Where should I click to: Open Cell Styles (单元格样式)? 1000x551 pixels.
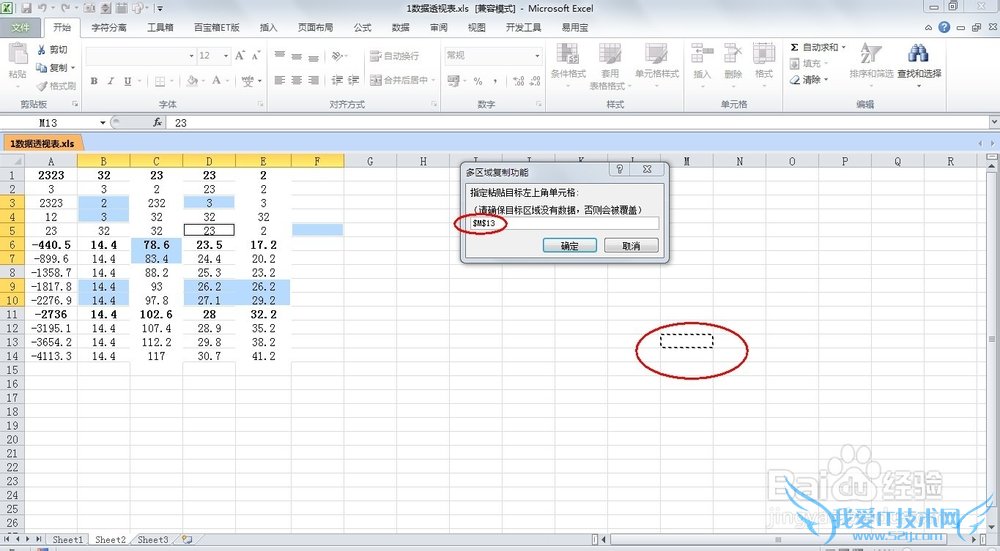[x=657, y=62]
